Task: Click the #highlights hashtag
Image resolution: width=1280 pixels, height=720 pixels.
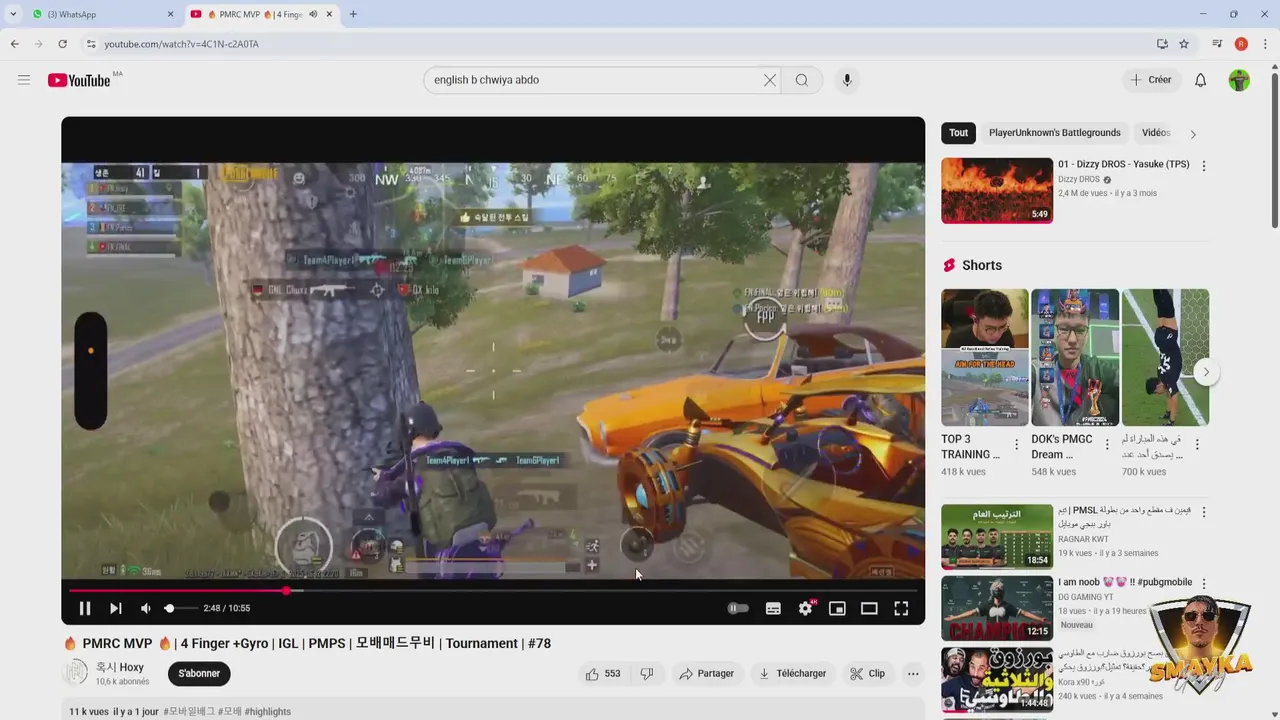Action: (x=268, y=712)
